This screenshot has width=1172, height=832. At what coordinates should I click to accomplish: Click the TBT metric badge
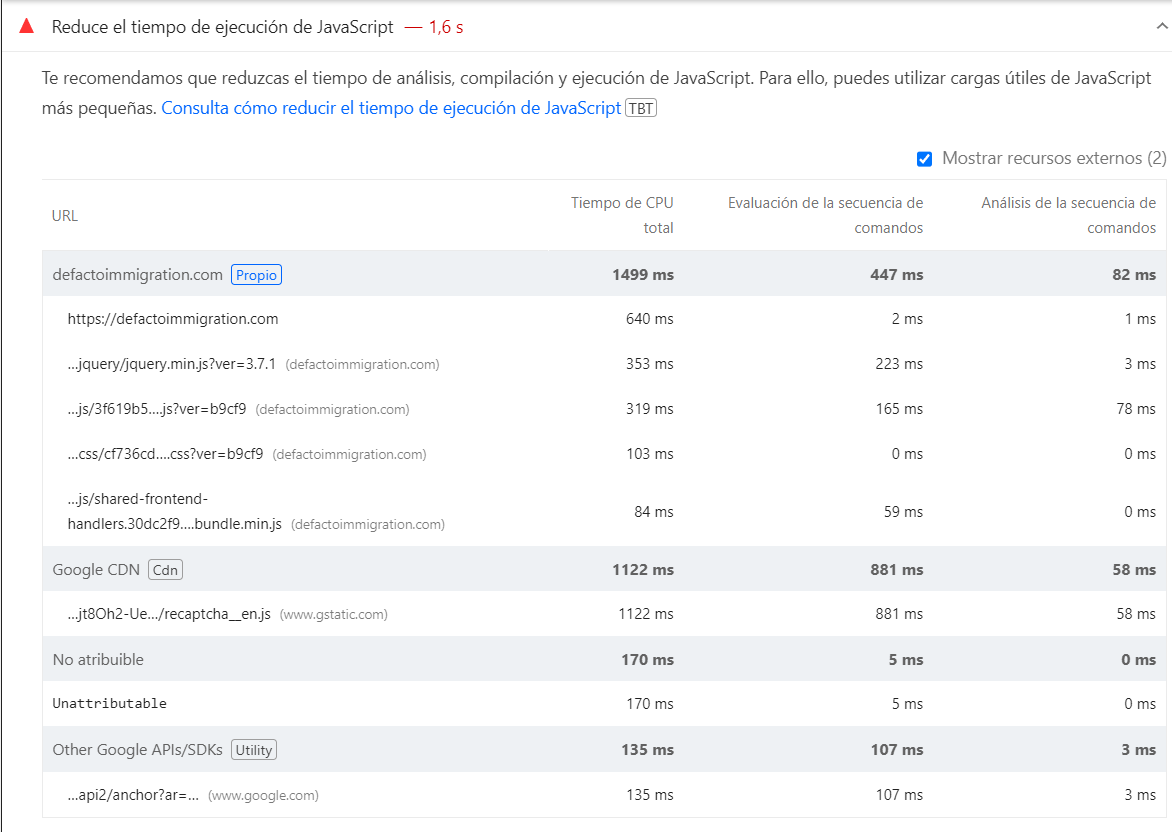641,108
